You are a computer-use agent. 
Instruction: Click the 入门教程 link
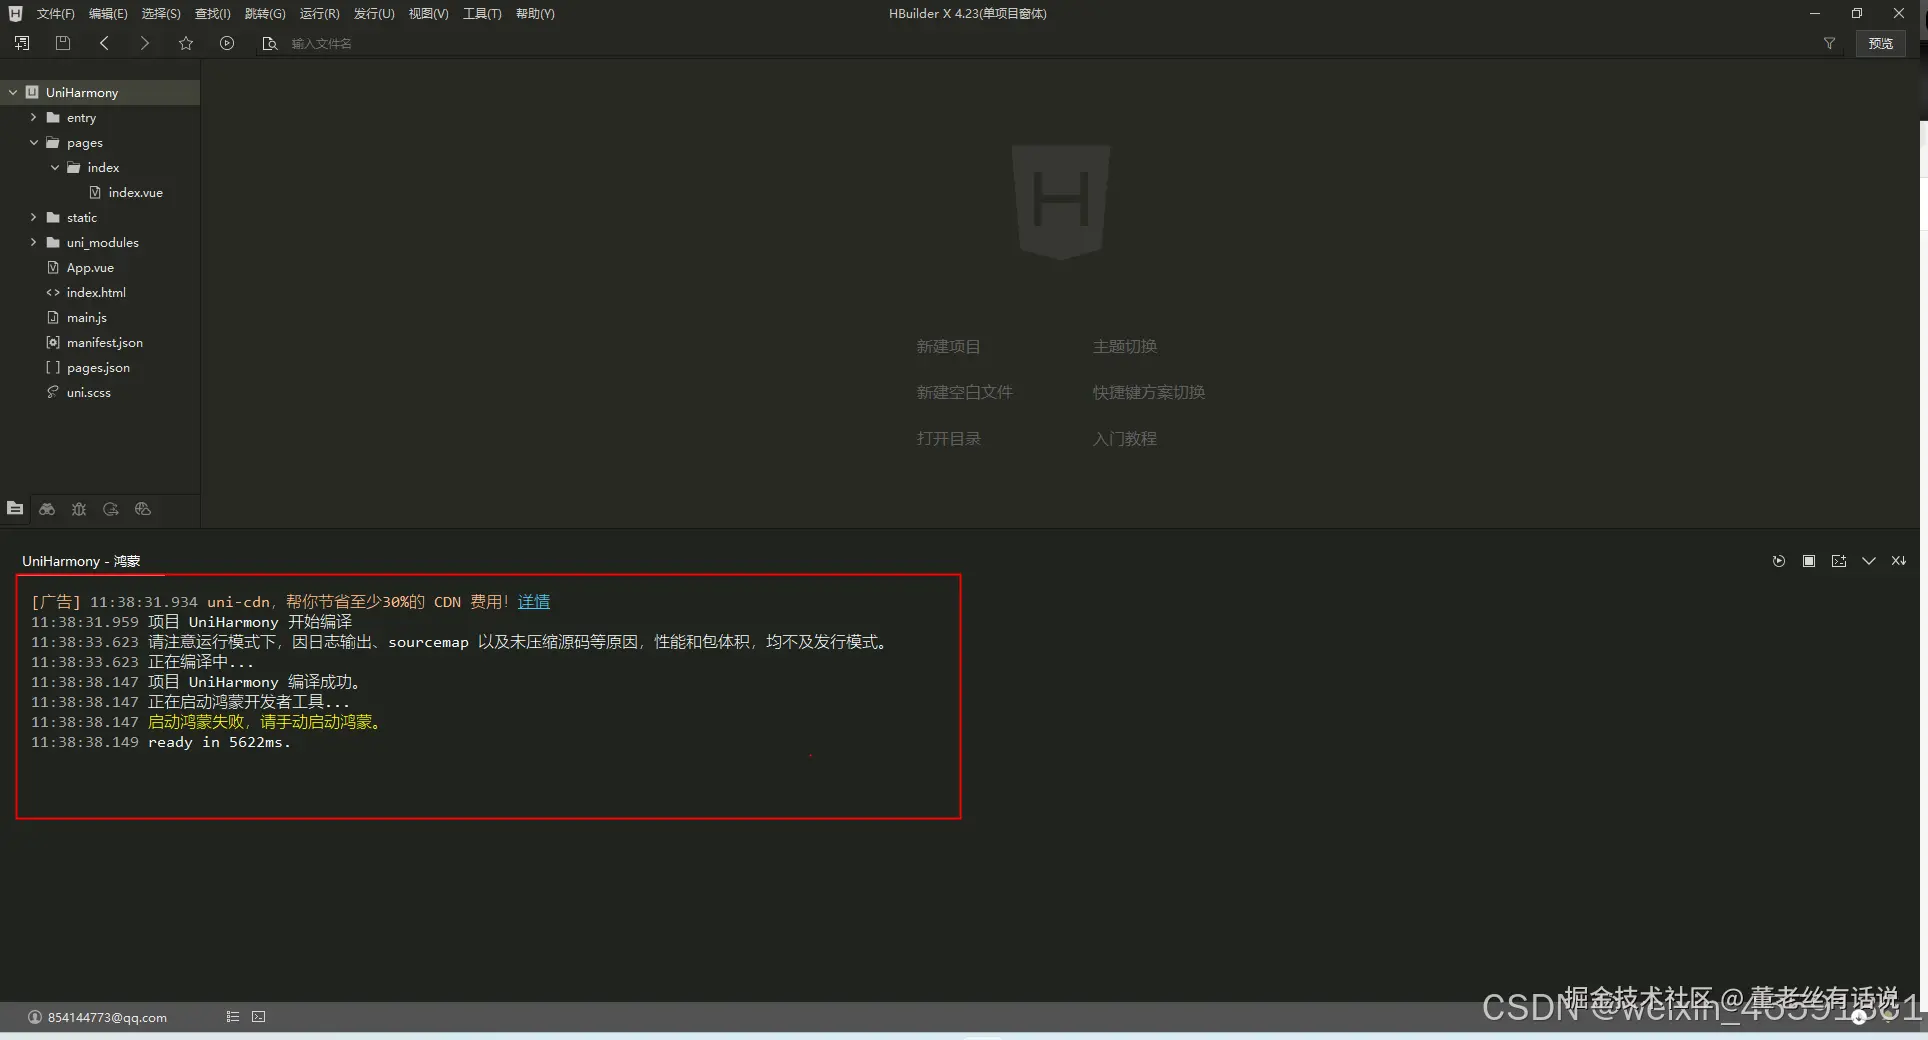tap(1124, 438)
